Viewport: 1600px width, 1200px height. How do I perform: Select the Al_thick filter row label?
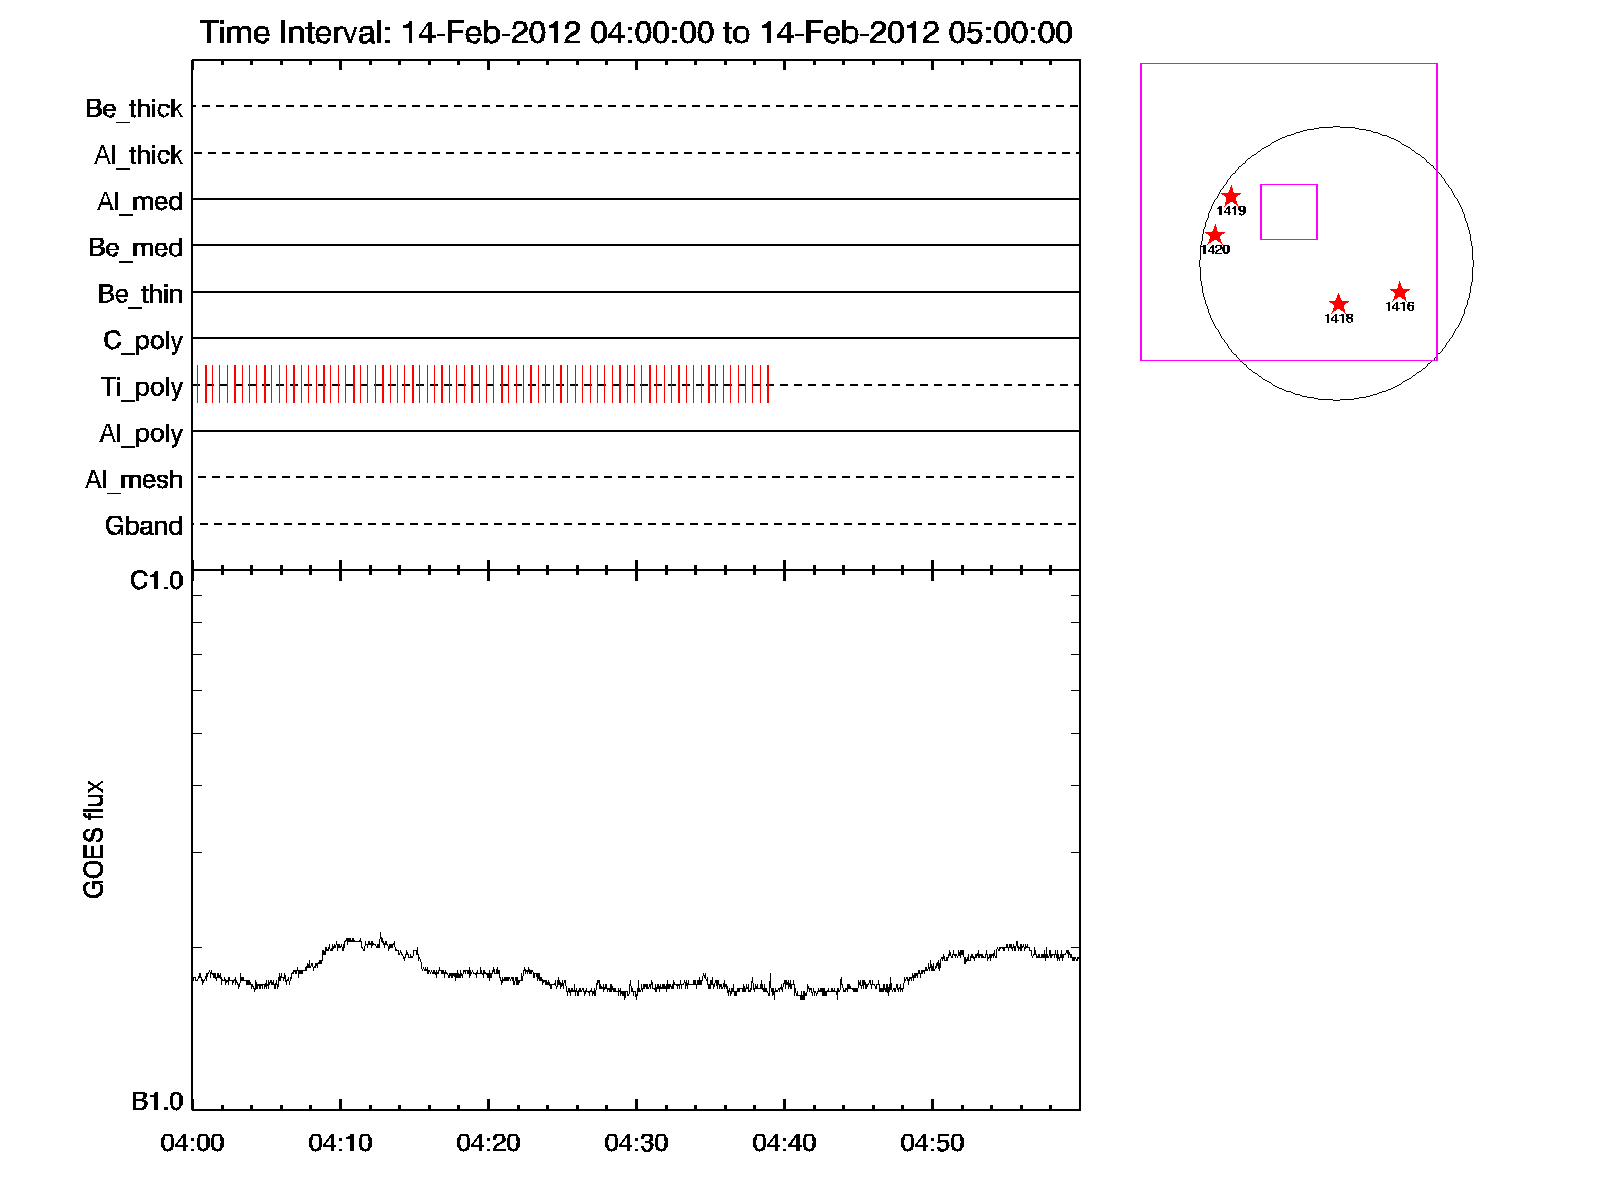(138, 155)
